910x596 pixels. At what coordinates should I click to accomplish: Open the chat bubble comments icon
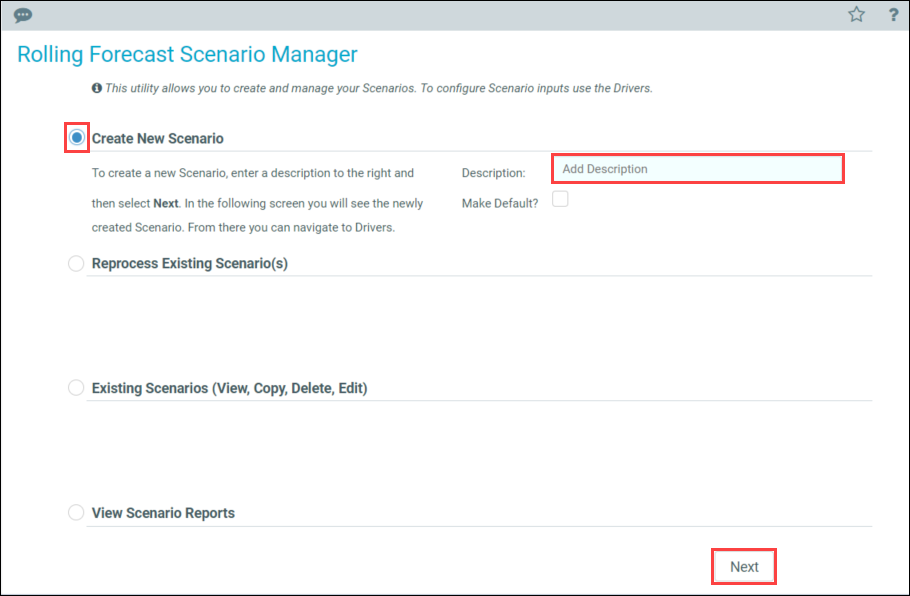(23, 15)
